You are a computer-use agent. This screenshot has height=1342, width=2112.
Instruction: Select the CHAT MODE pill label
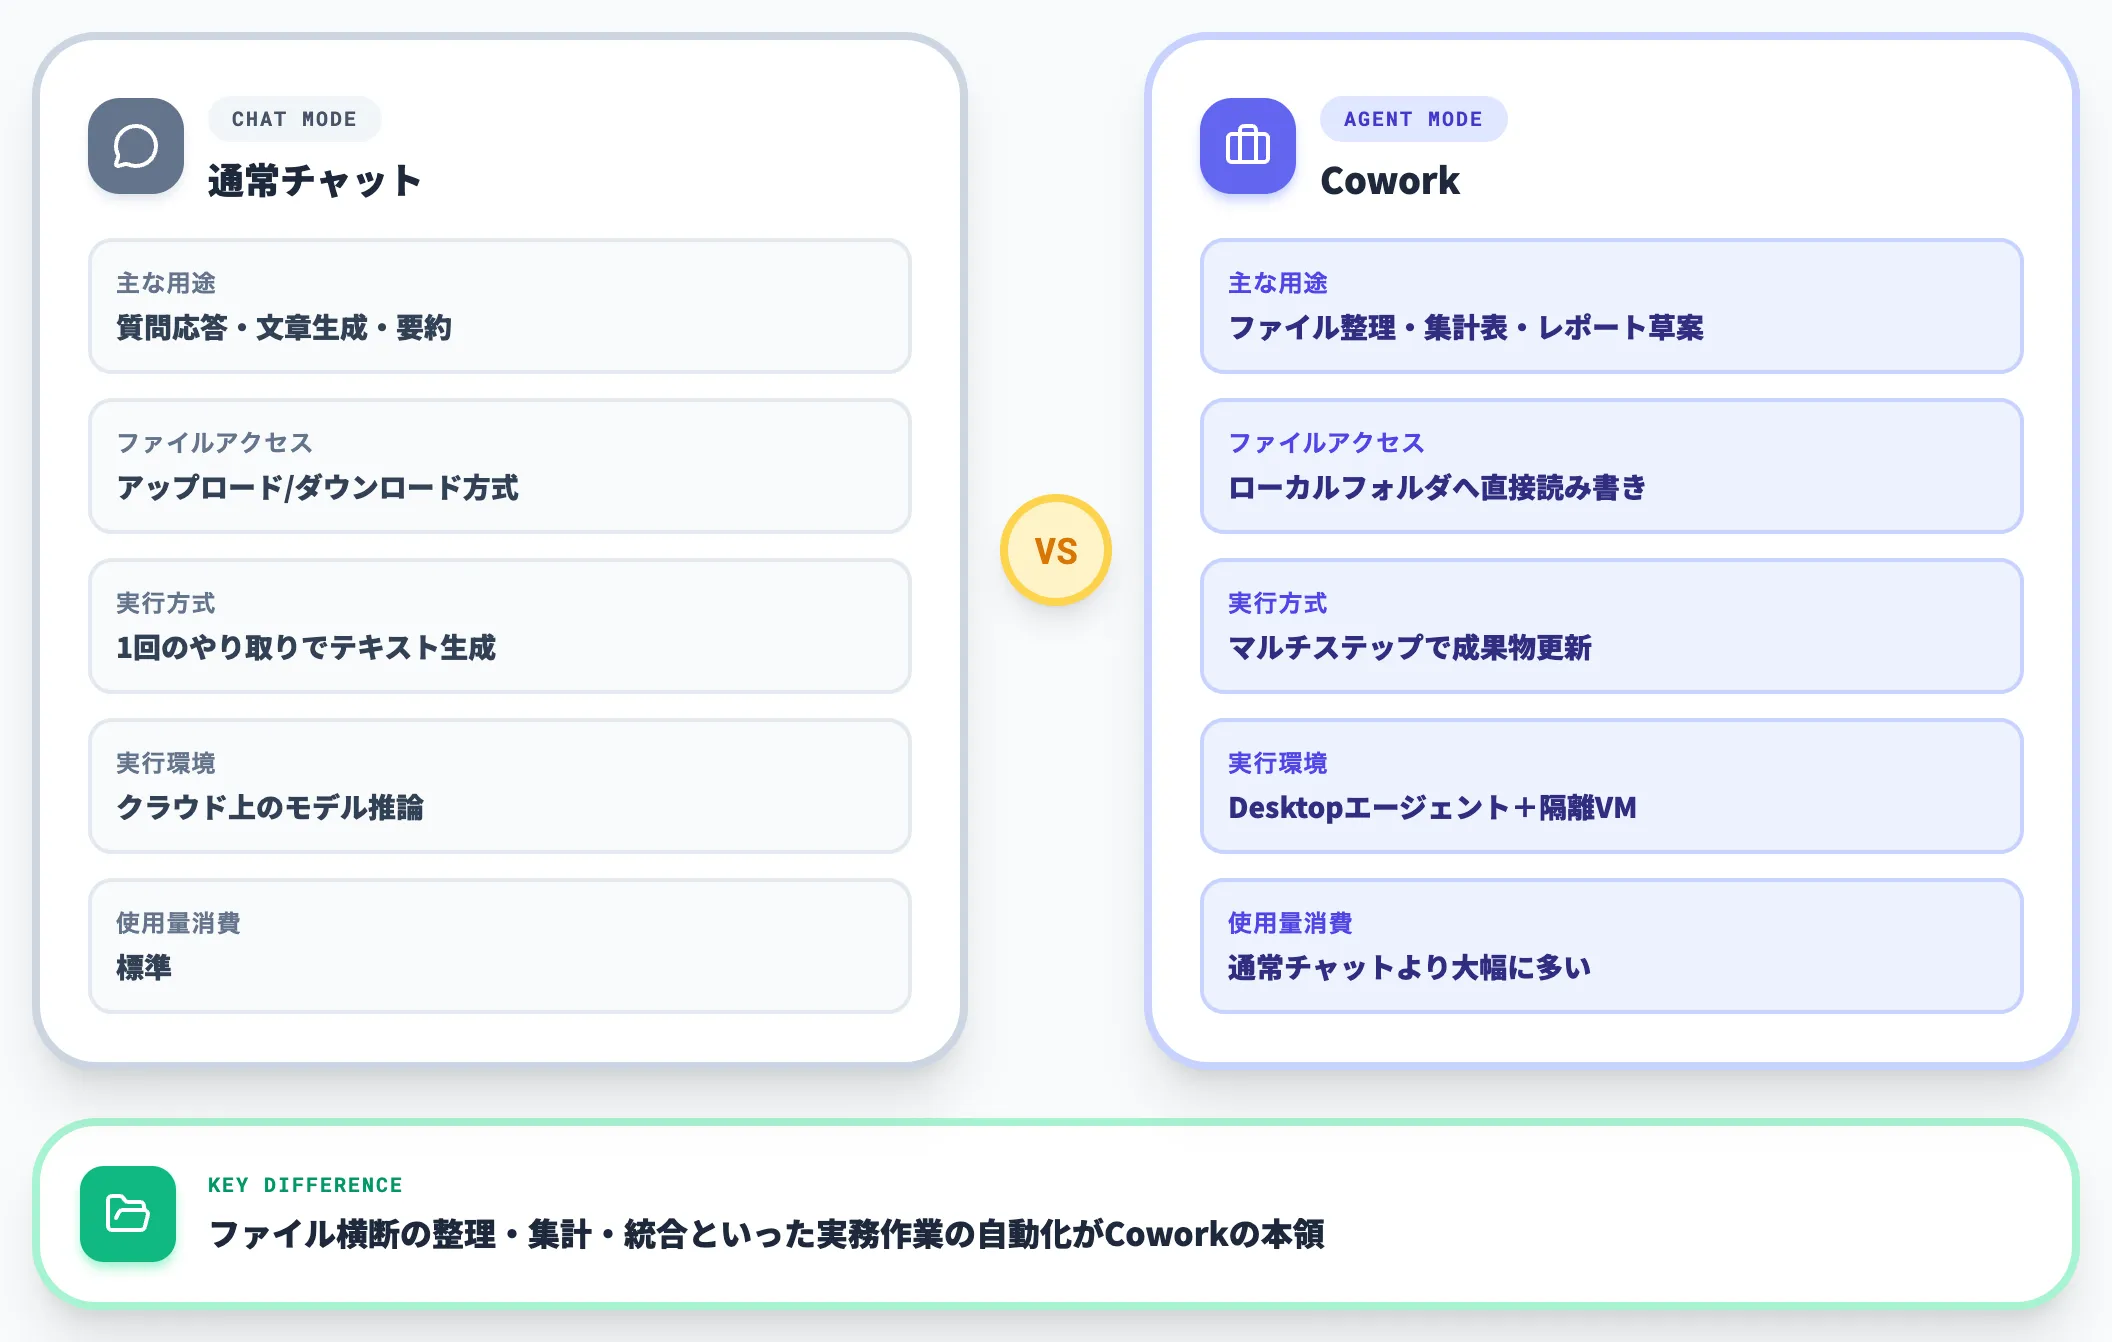coord(294,119)
